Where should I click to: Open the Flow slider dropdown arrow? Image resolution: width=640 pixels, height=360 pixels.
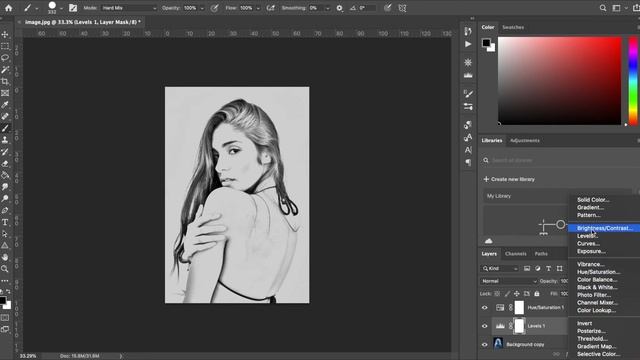pyautogui.click(x=258, y=8)
